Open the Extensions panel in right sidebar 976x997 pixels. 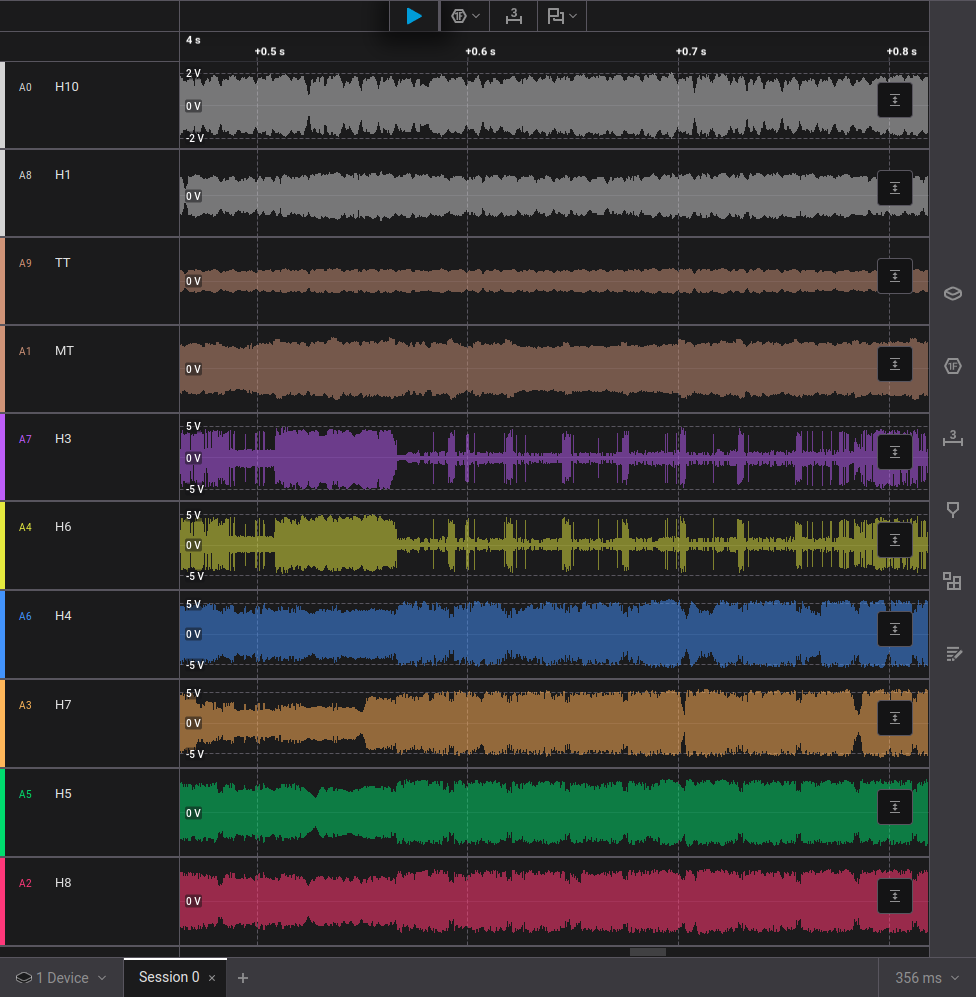[x=953, y=582]
